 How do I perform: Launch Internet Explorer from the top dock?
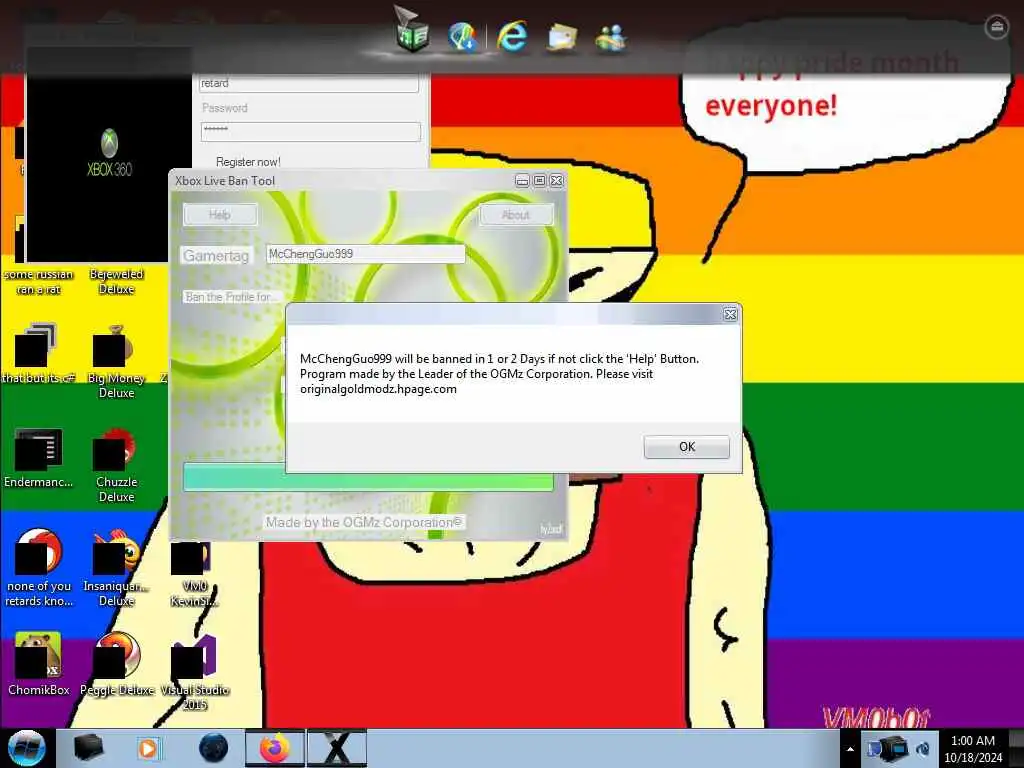512,35
